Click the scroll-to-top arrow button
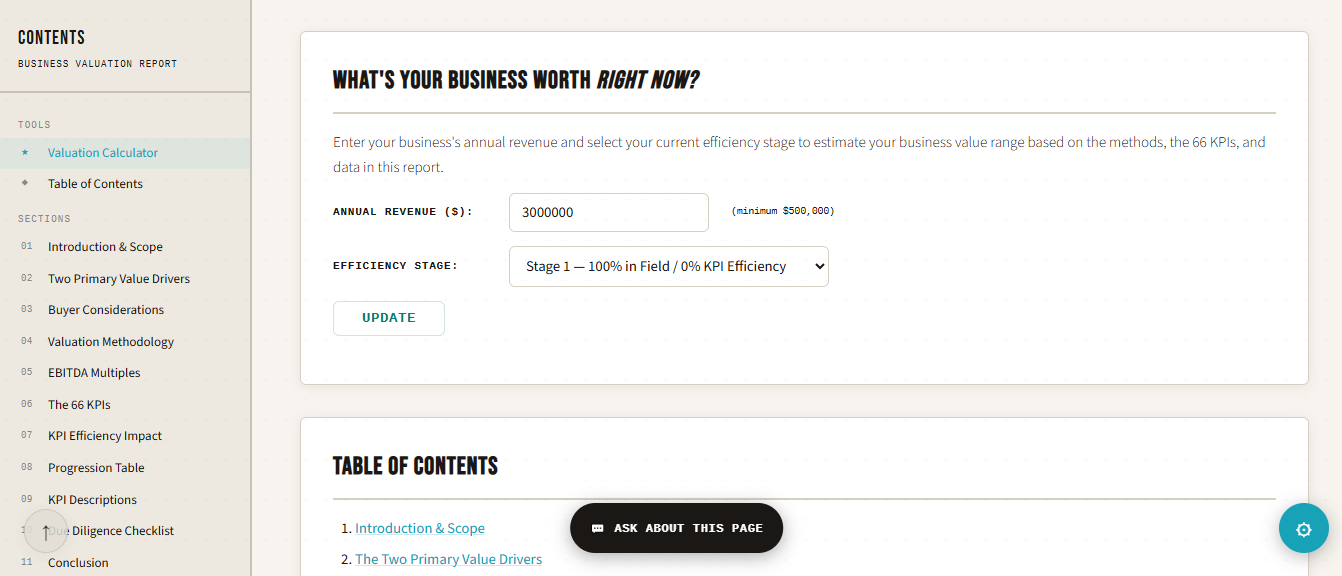 [x=45, y=531]
